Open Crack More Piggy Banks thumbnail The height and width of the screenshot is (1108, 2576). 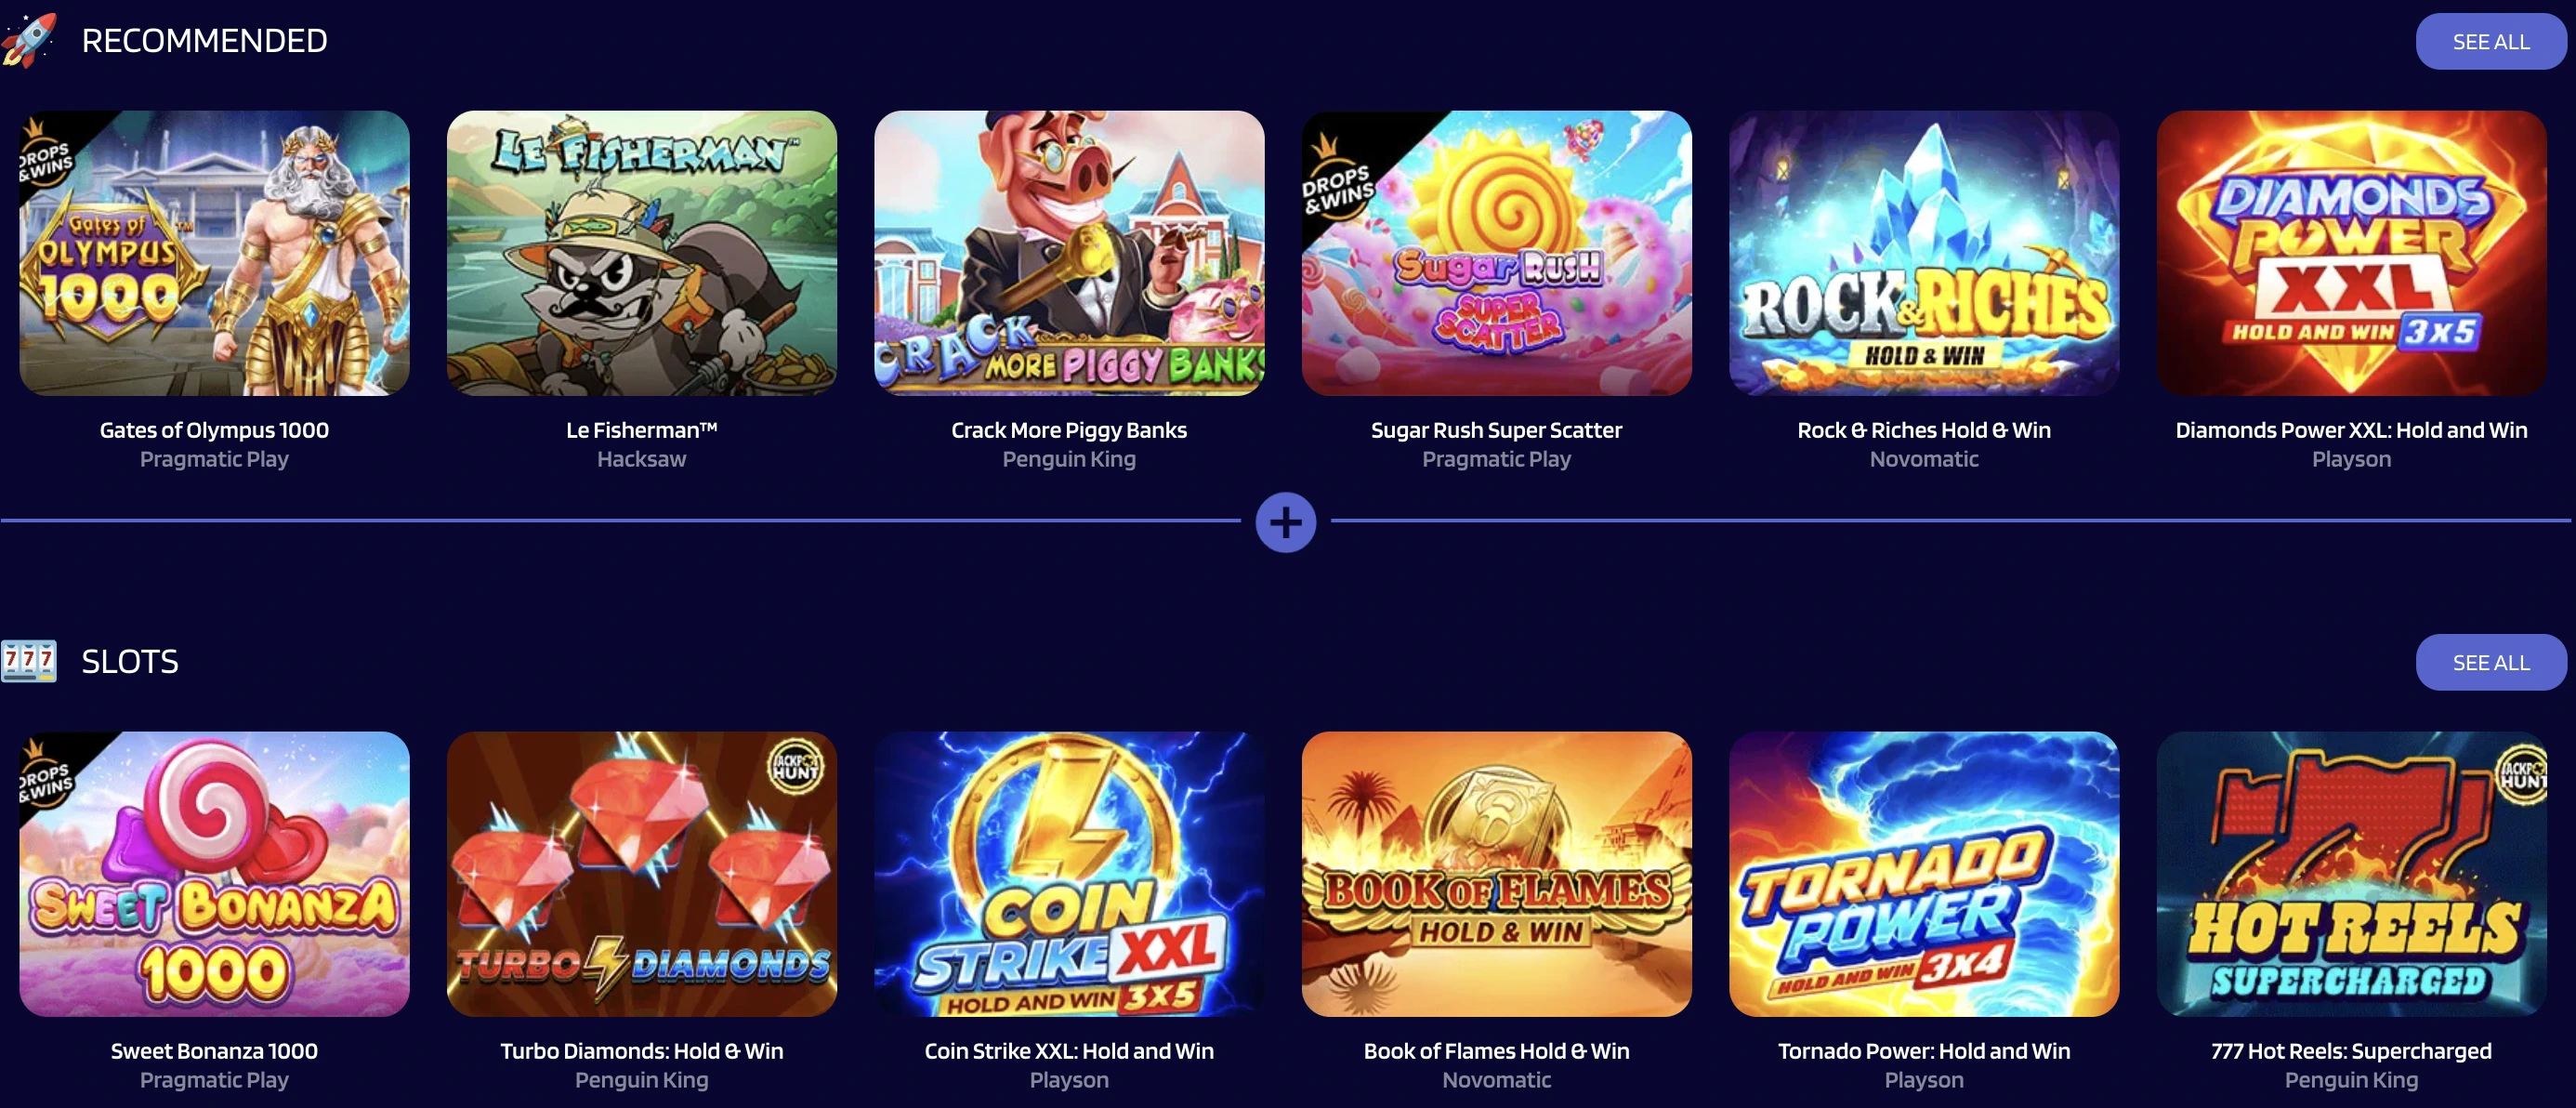coord(1069,253)
